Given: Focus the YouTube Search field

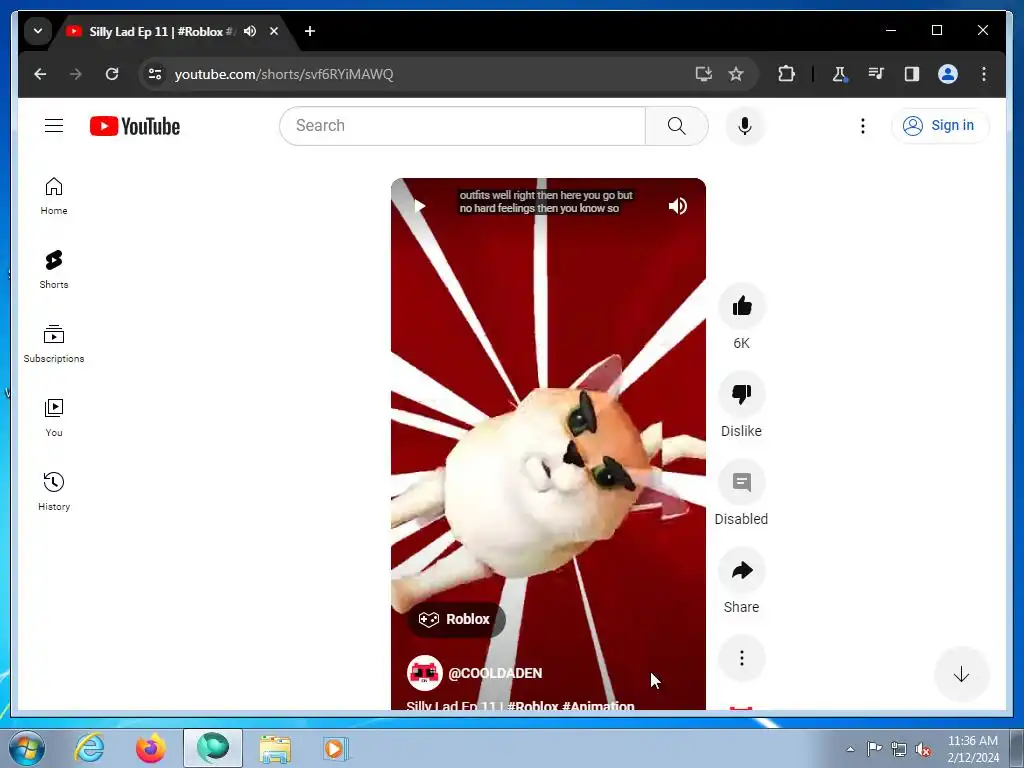Looking at the screenshot, I should point(462,125).
